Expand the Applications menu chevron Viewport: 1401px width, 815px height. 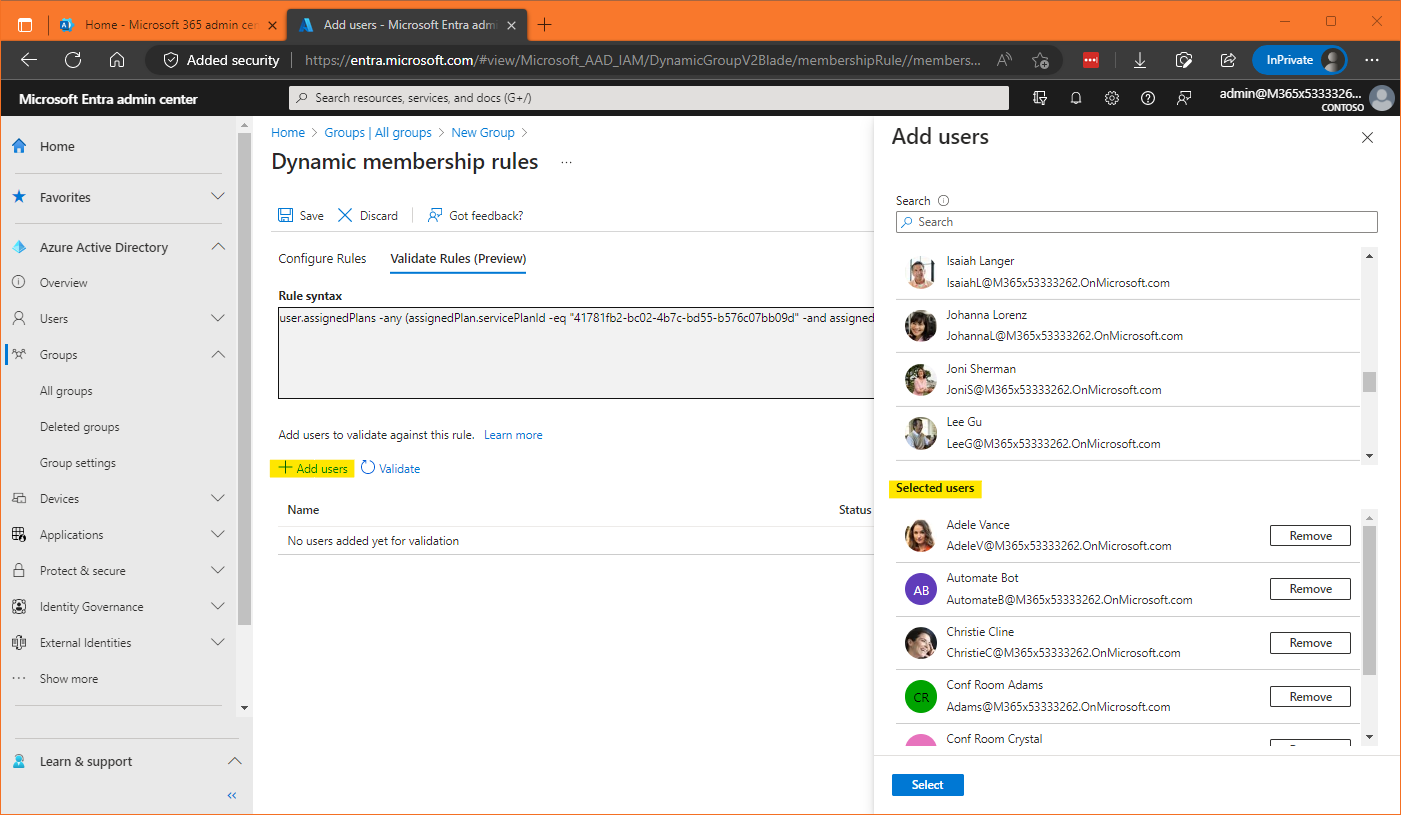218,535
